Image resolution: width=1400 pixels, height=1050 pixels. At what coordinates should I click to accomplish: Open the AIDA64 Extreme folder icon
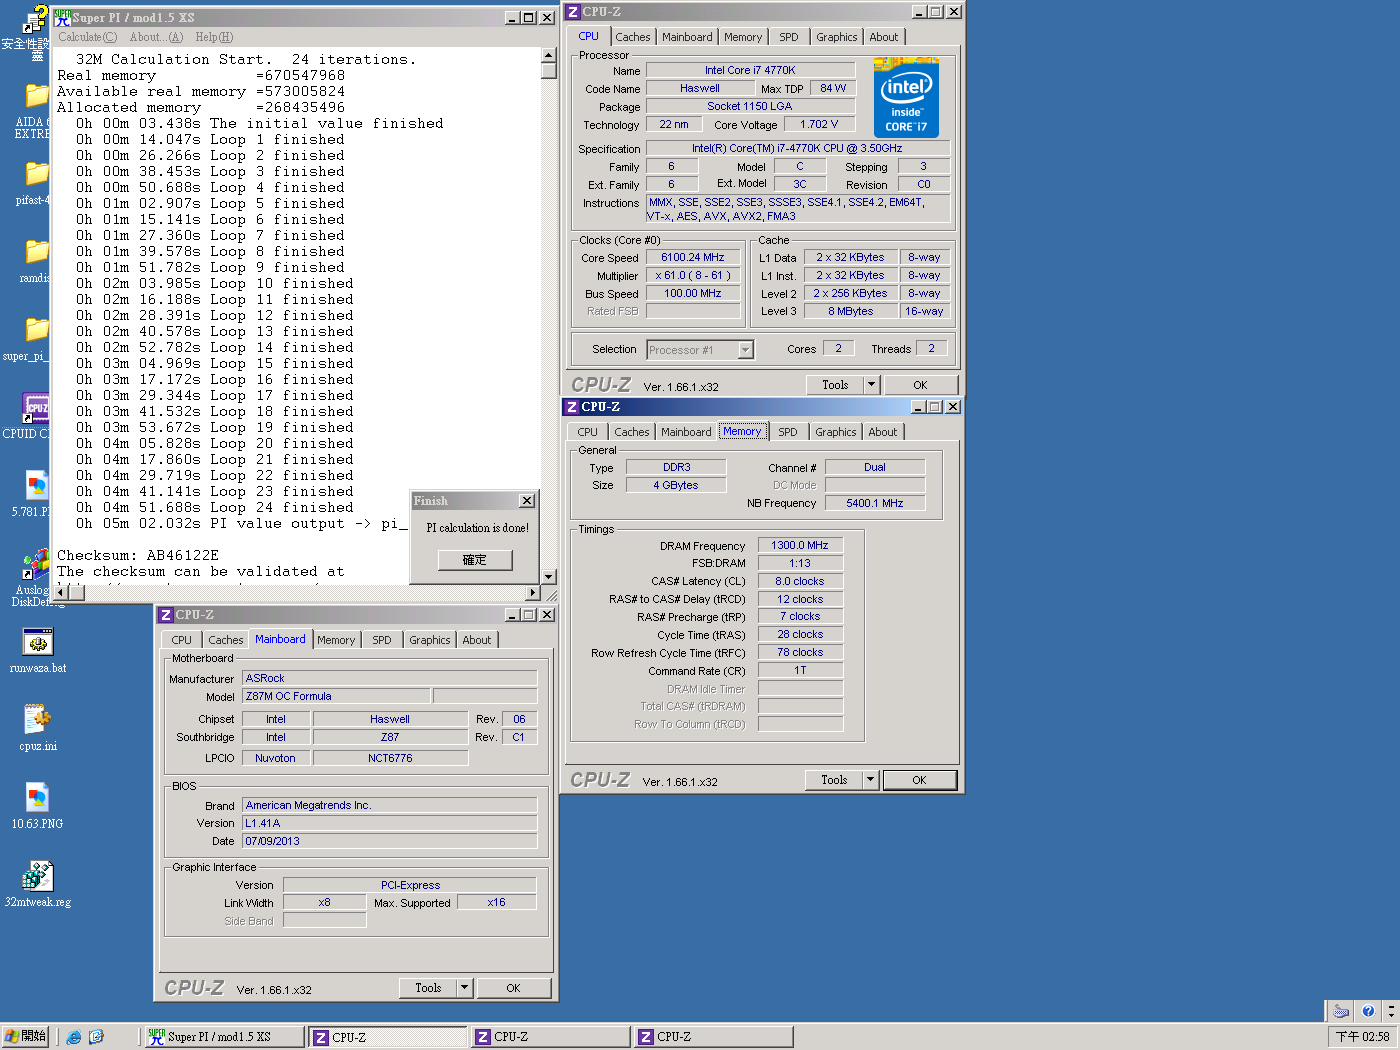click(x=37, y=96)
